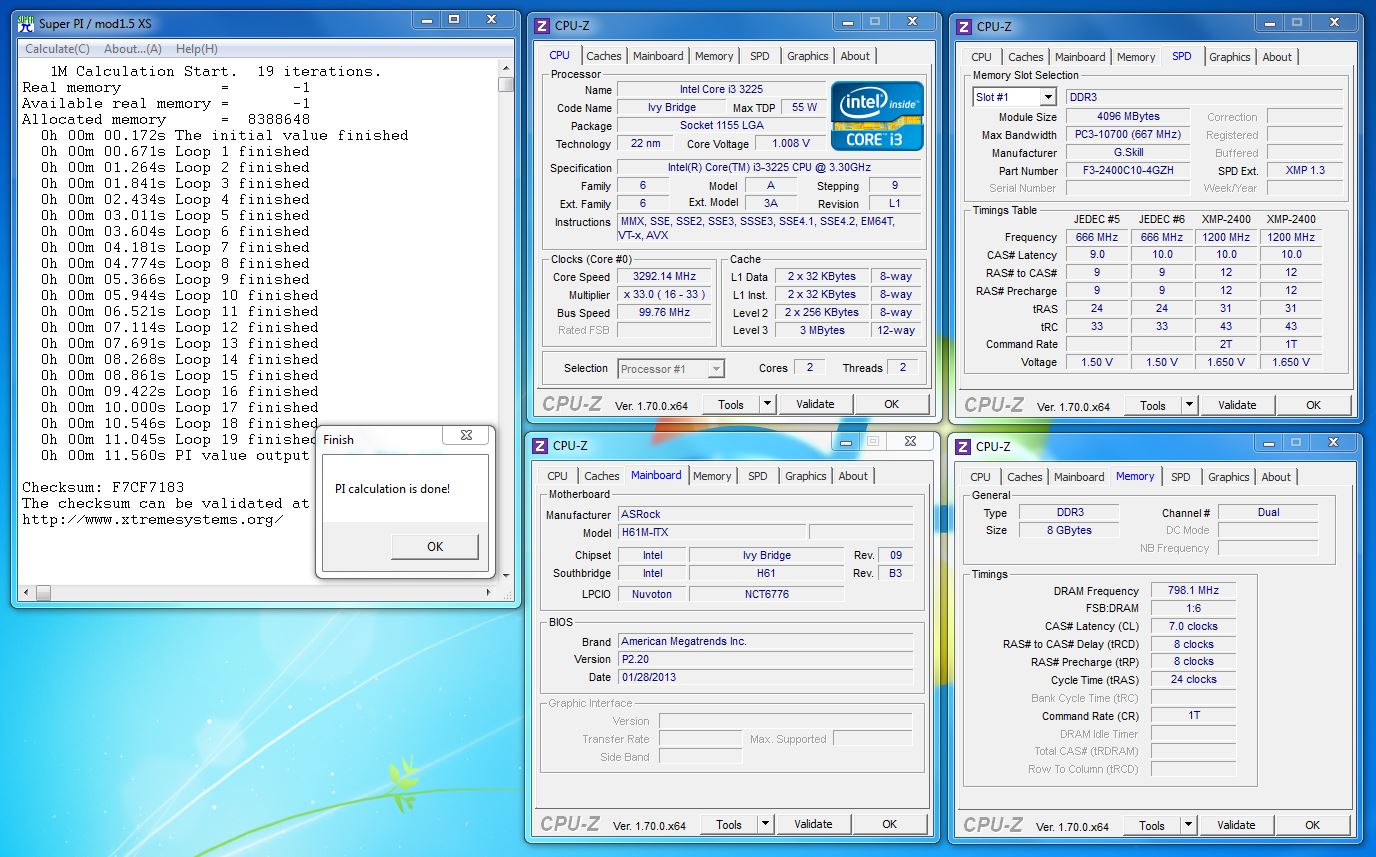Click the Part Number field F3-2400C10-4GZH
Image resolution: width=1376 pixels, height=857 pixels.
[1126, 171]
